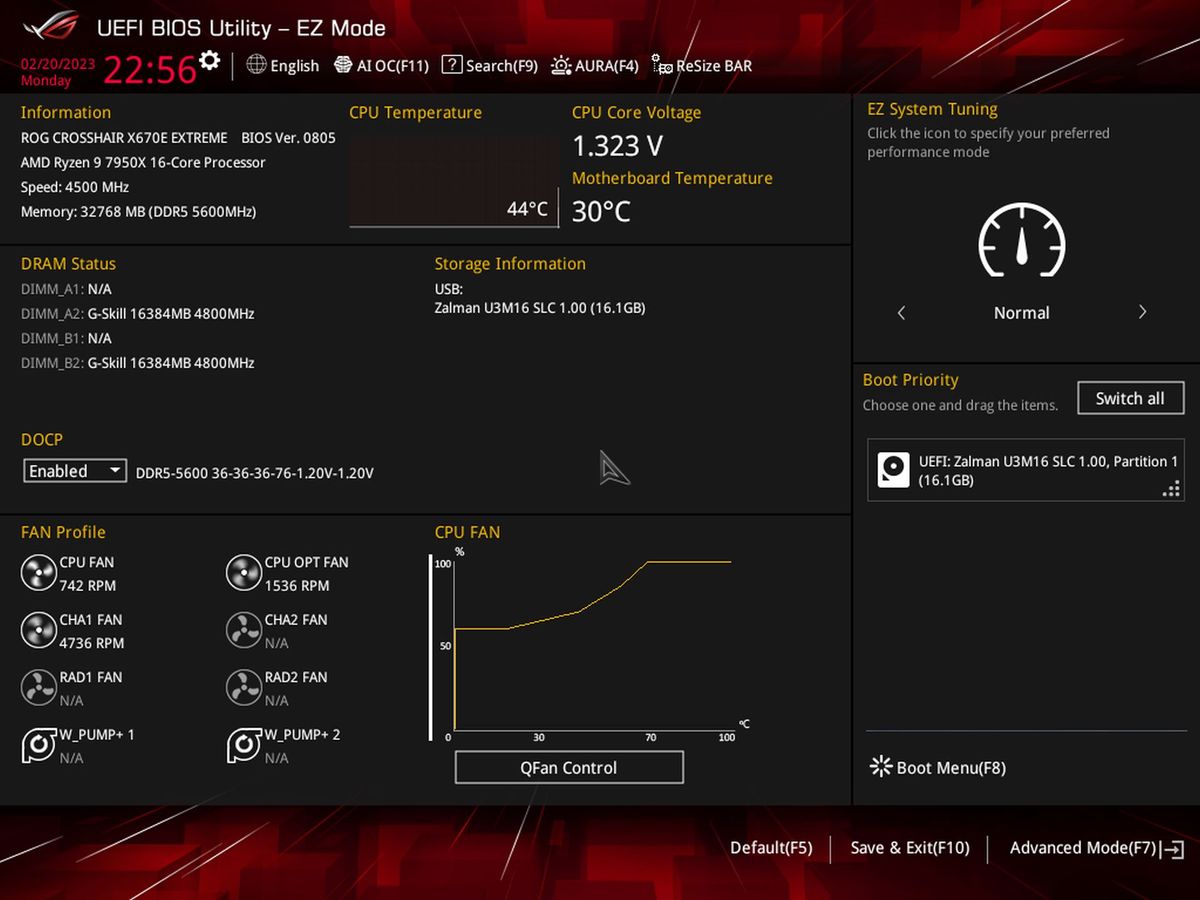Click the Zalman U3M16 USB storage text
1200x900 pixels.
click(540, 308)
